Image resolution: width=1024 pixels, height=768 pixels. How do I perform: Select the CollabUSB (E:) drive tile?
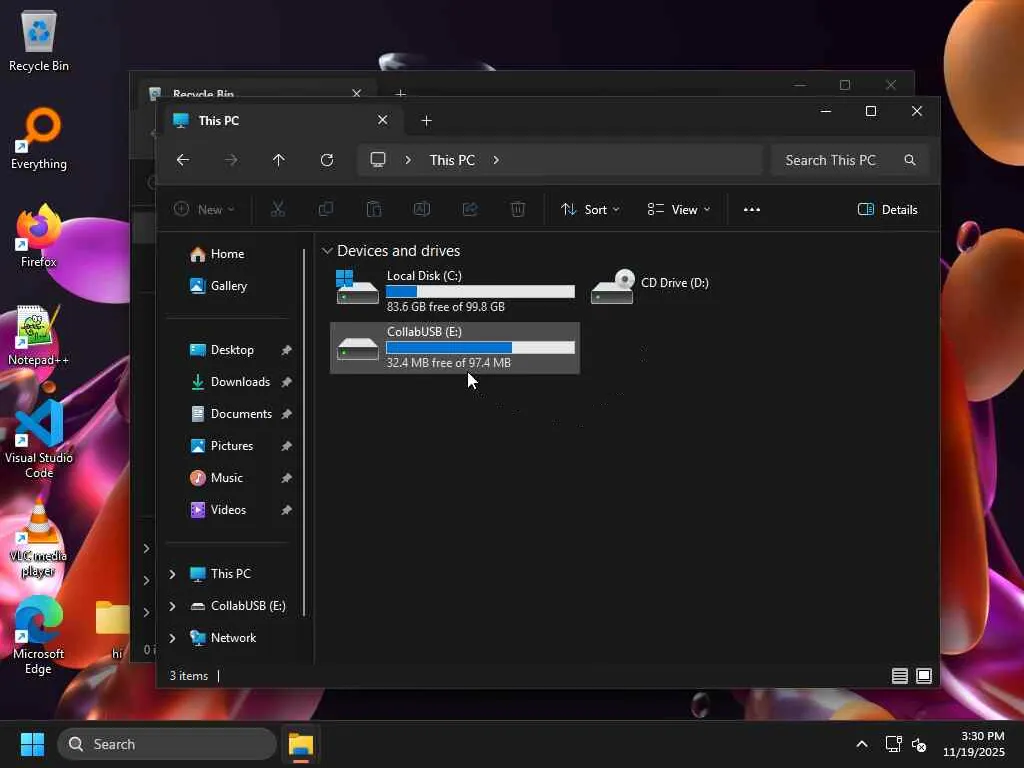[455, 347]
